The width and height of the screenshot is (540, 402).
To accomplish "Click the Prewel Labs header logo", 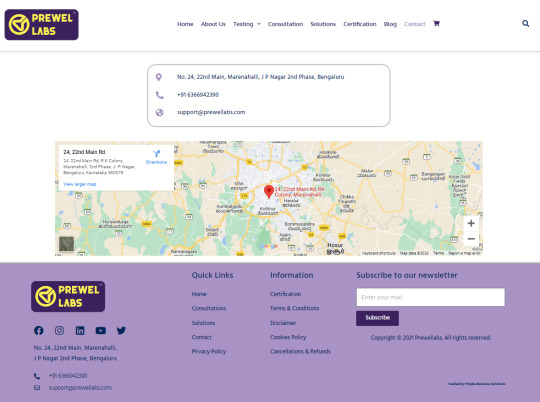I will (41, 24).
